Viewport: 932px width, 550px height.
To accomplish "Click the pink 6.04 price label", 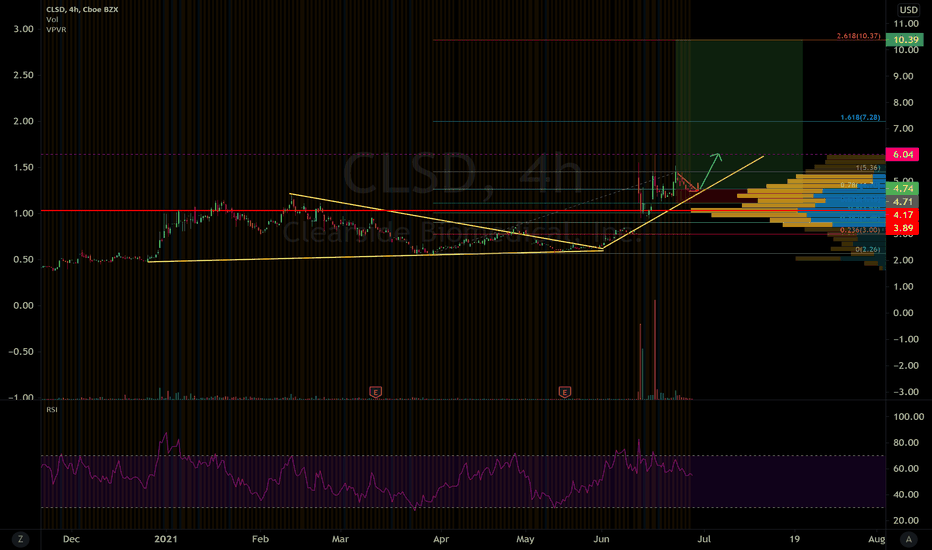I will coord(902,155).
